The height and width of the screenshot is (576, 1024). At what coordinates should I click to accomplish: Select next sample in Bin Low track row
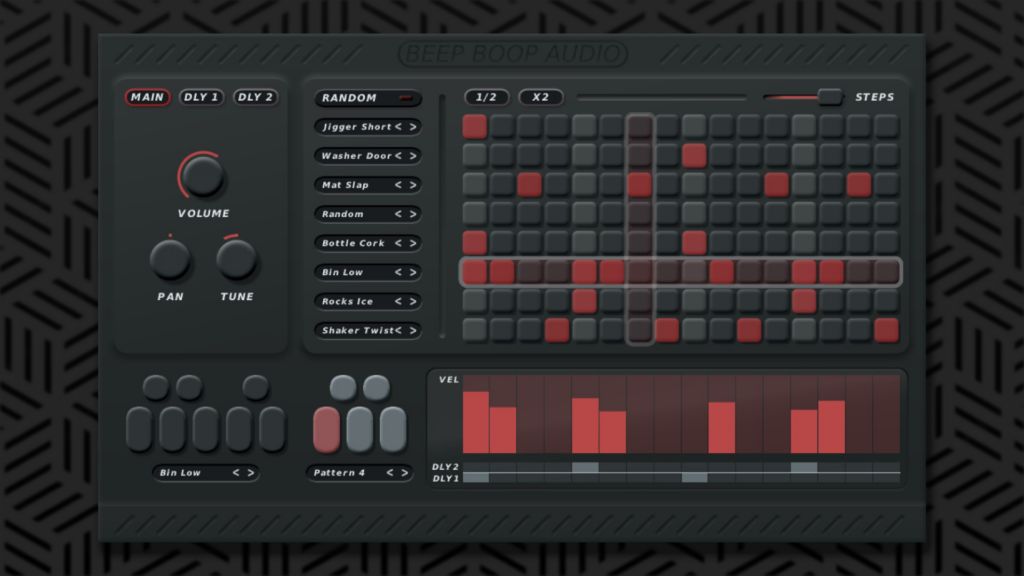(413, 272)
